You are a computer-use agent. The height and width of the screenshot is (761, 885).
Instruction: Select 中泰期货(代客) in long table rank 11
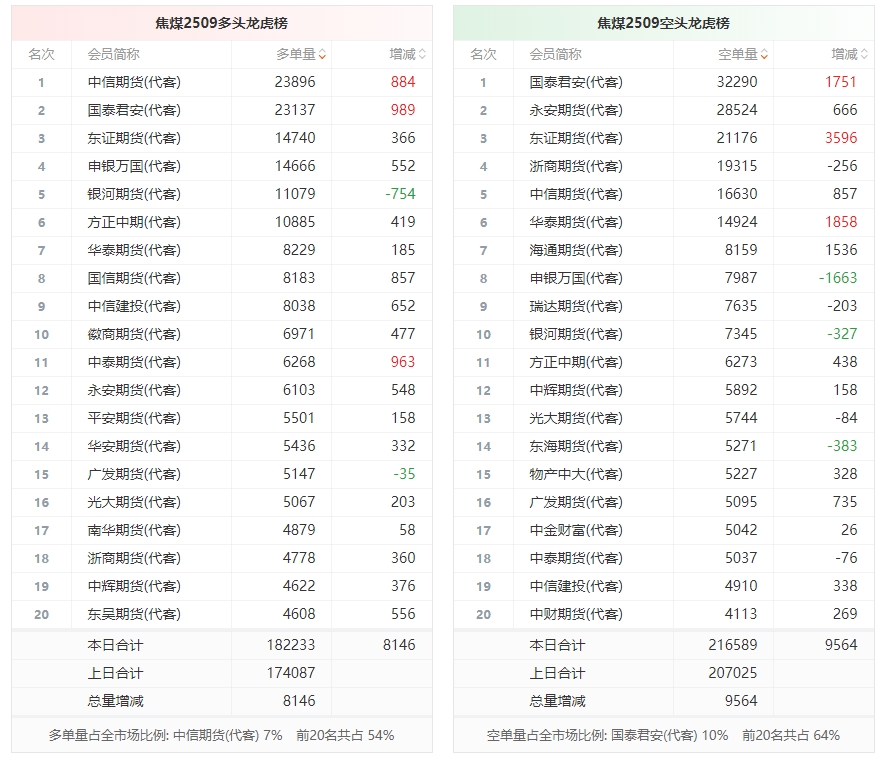[134, 362]
